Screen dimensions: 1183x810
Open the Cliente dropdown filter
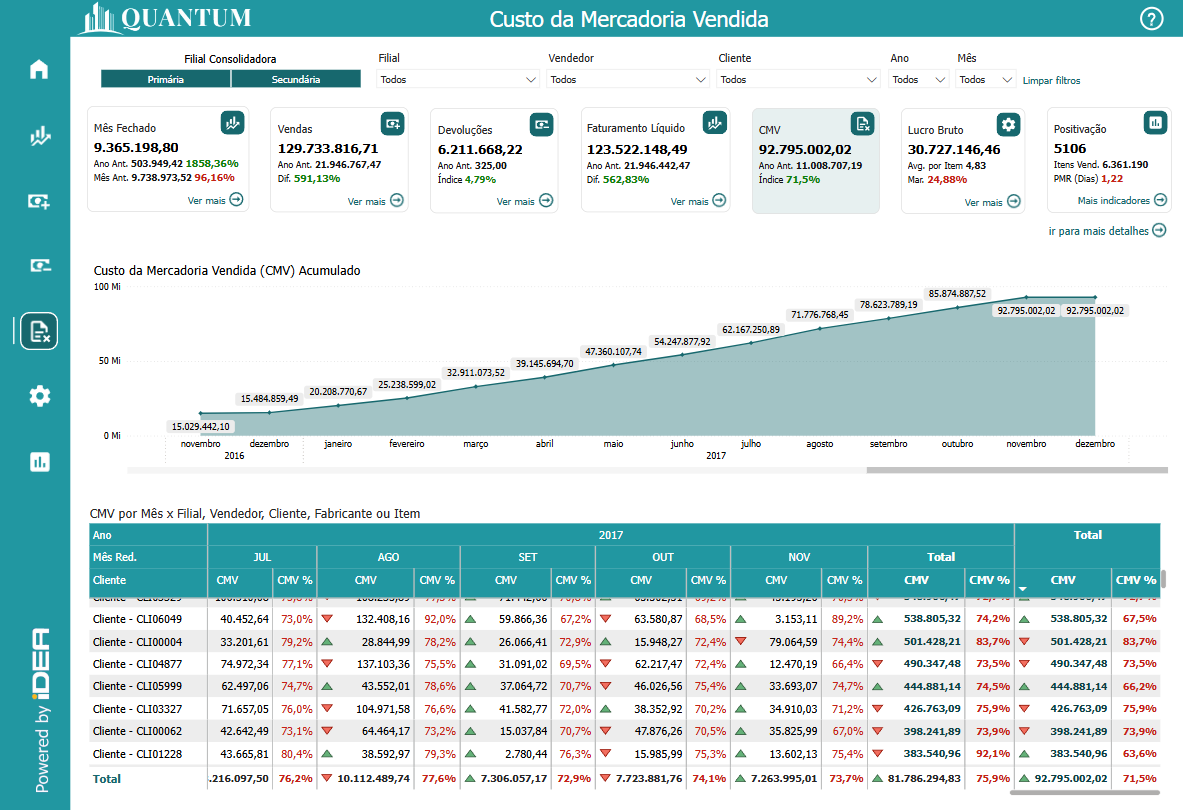798,79
